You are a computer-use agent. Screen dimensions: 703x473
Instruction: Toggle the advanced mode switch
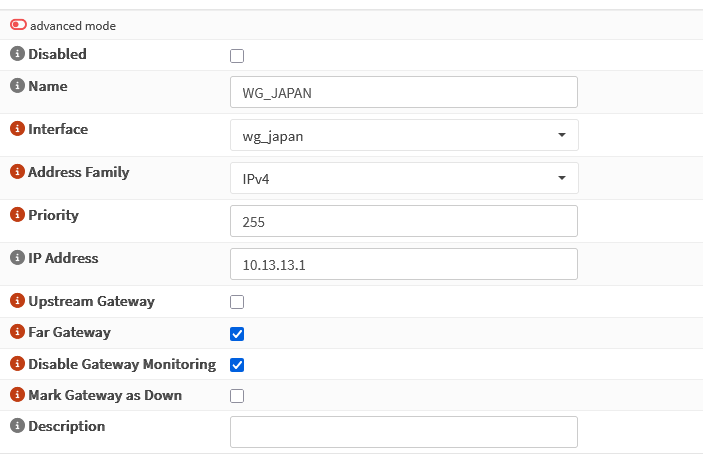click(18, 25)
